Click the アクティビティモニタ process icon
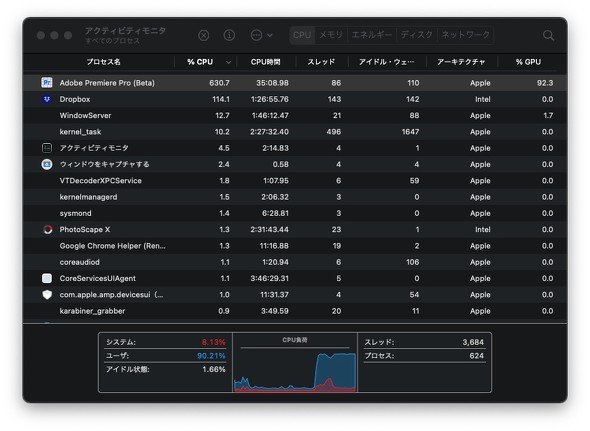Image resolution: width=590 pixels, height=431 pixels. coord(47,148)
